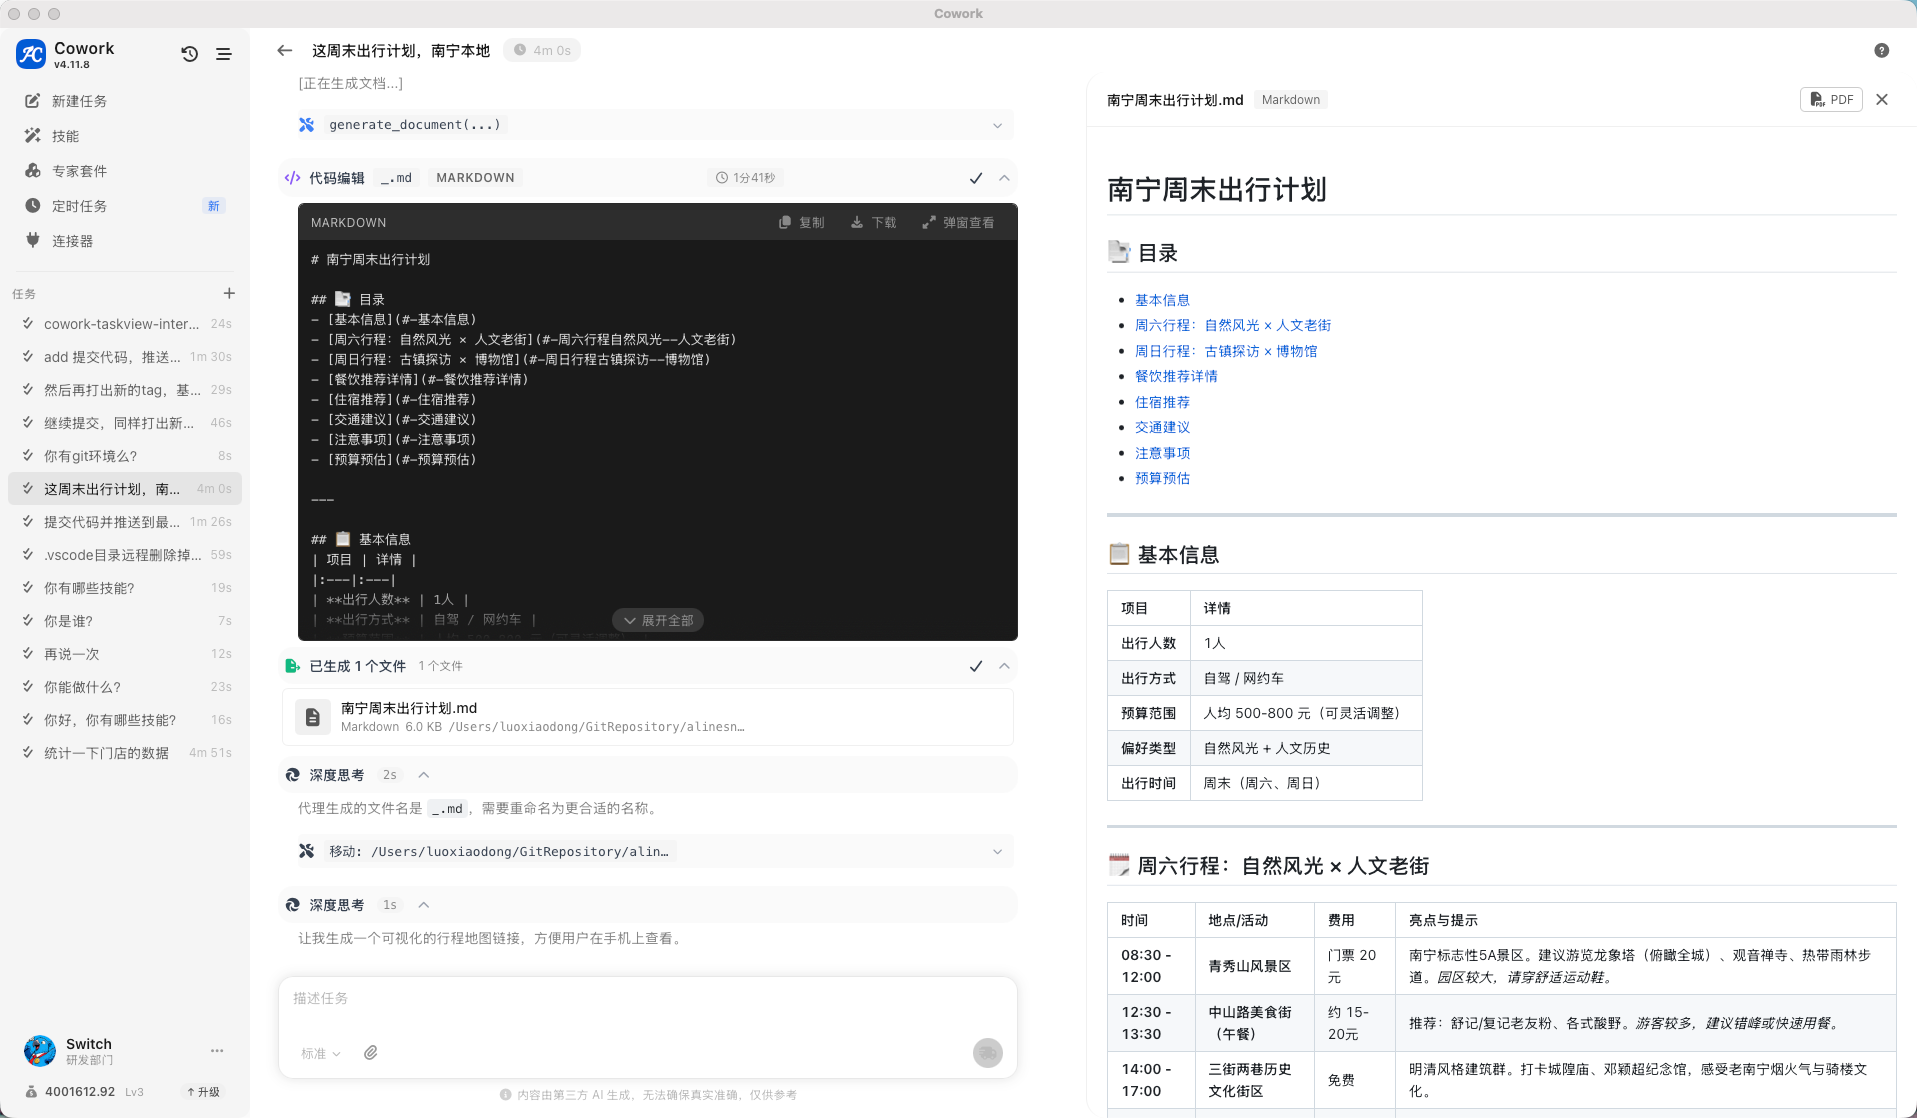Viewport: 1917px width, 1118px height.
Task: Open task 你有哪些技能?
Action: [125, 588]
